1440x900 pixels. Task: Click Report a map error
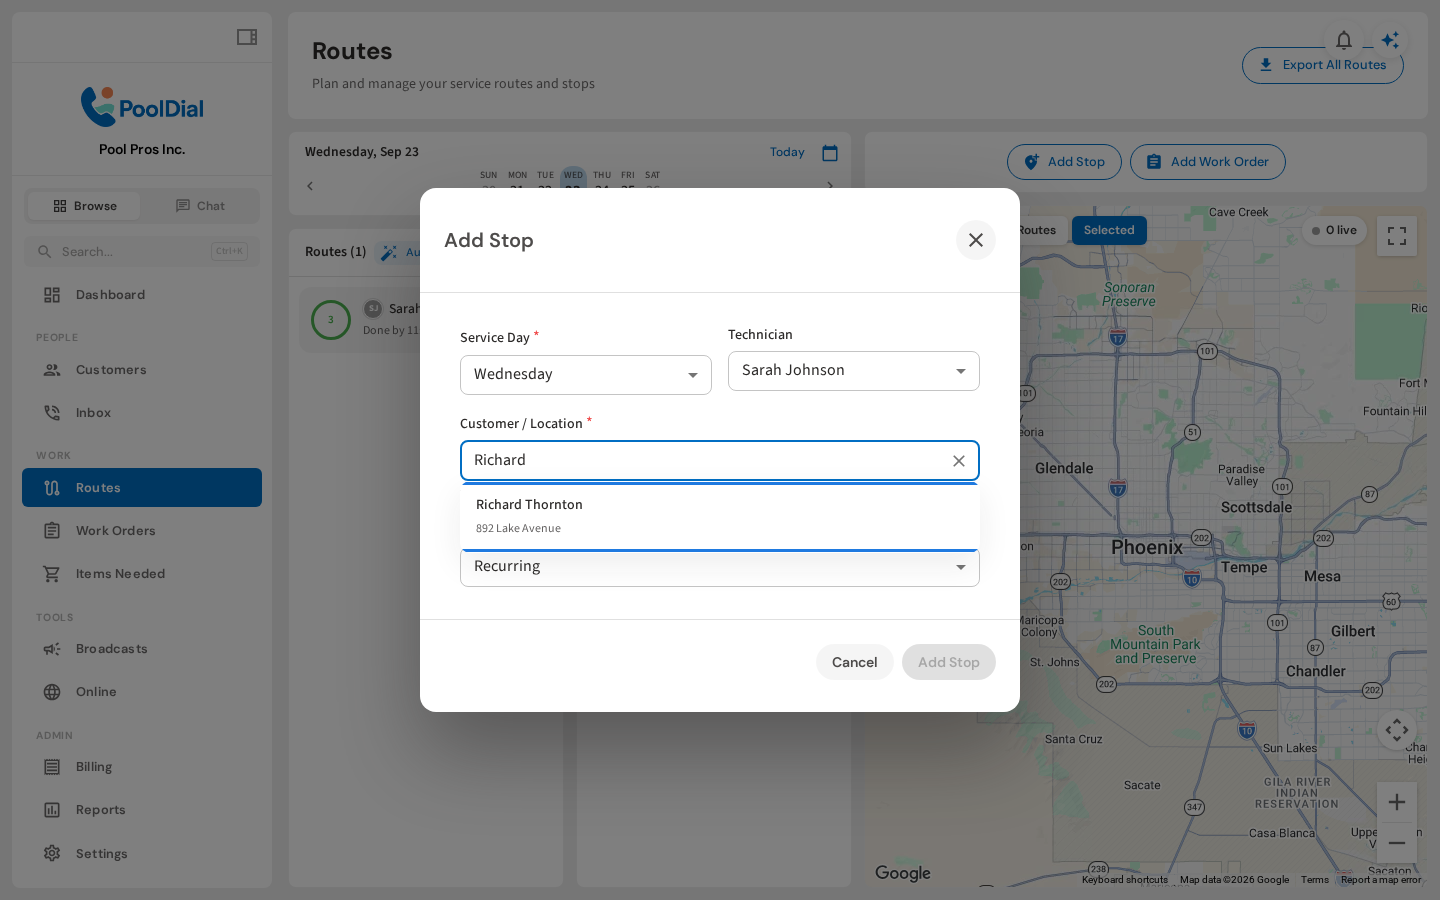pos(1381,880)
